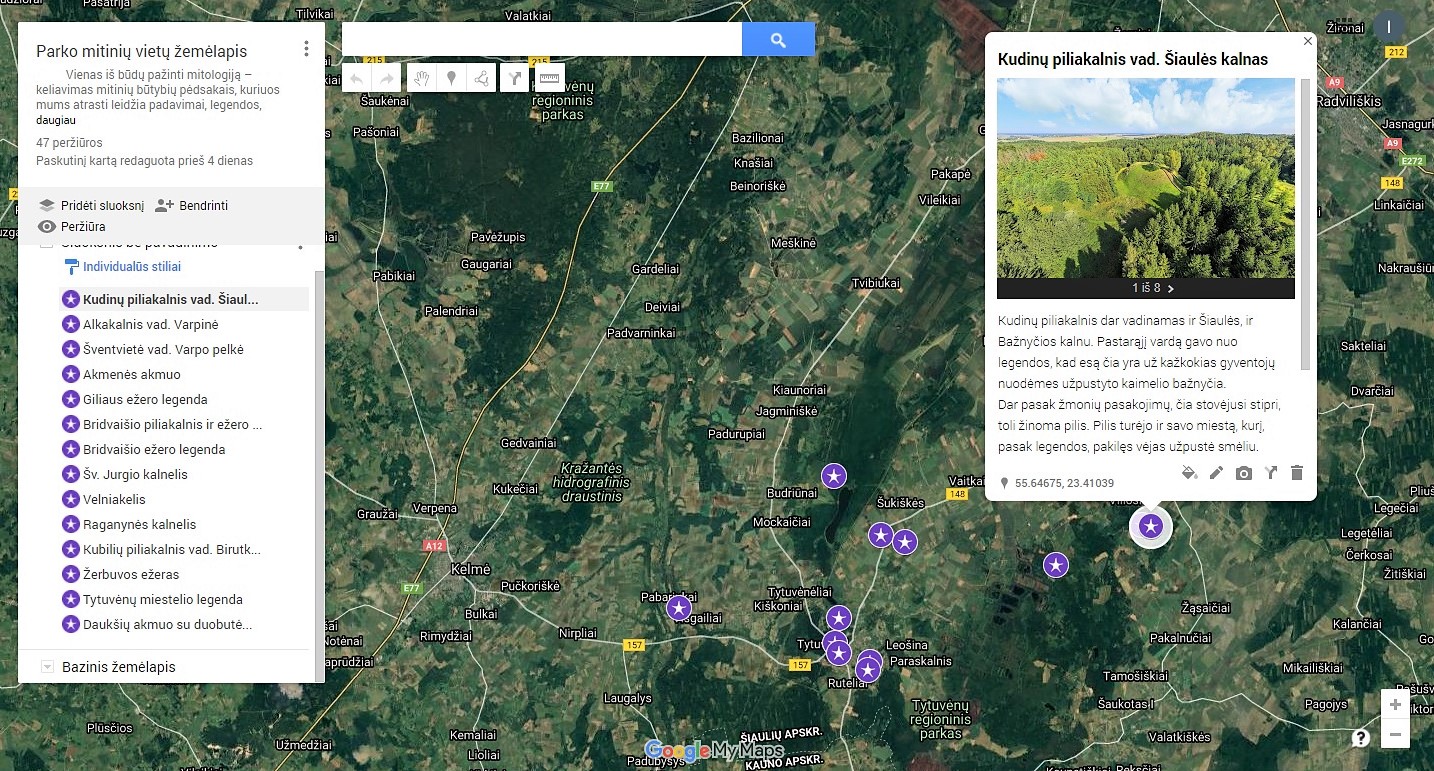Screen dimensions: 1434x771
Task: Open the paint bucket style icon in popup
Action: coord(1189,473)
